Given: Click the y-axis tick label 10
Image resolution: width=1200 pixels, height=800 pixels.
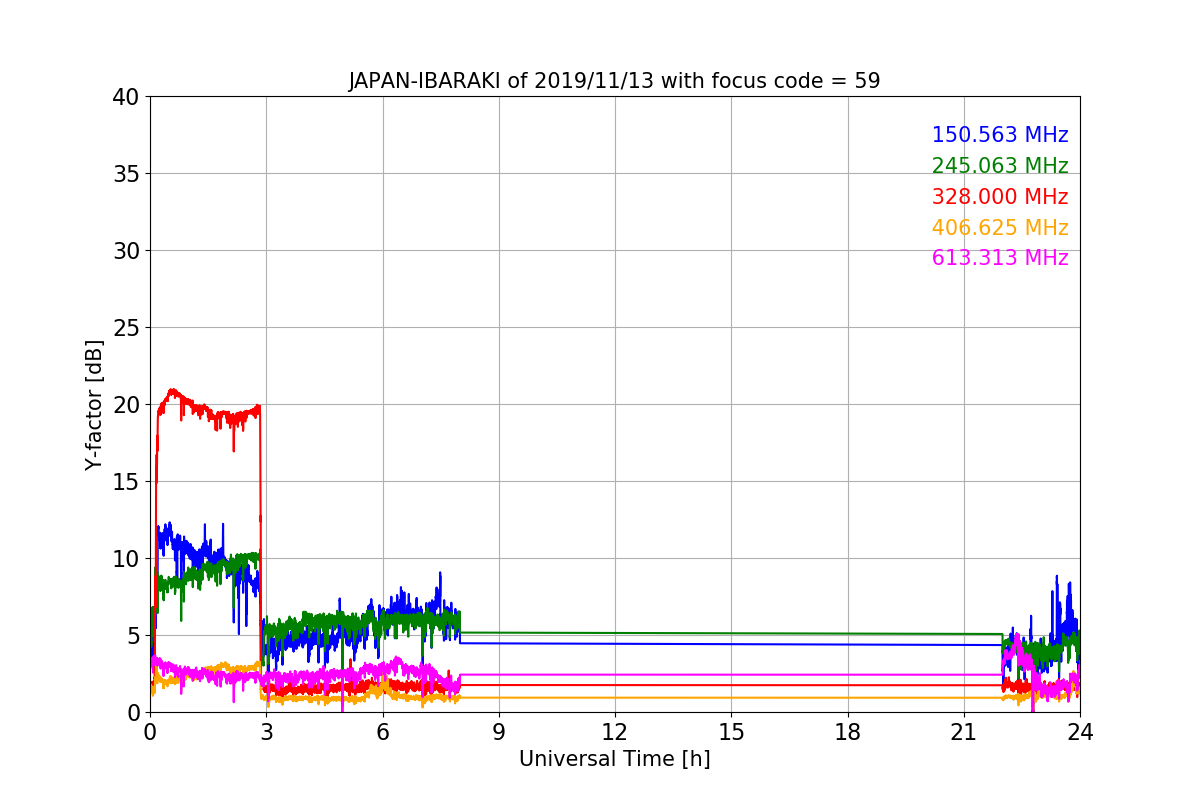Looking at the screenshot, I should [126, 559].
